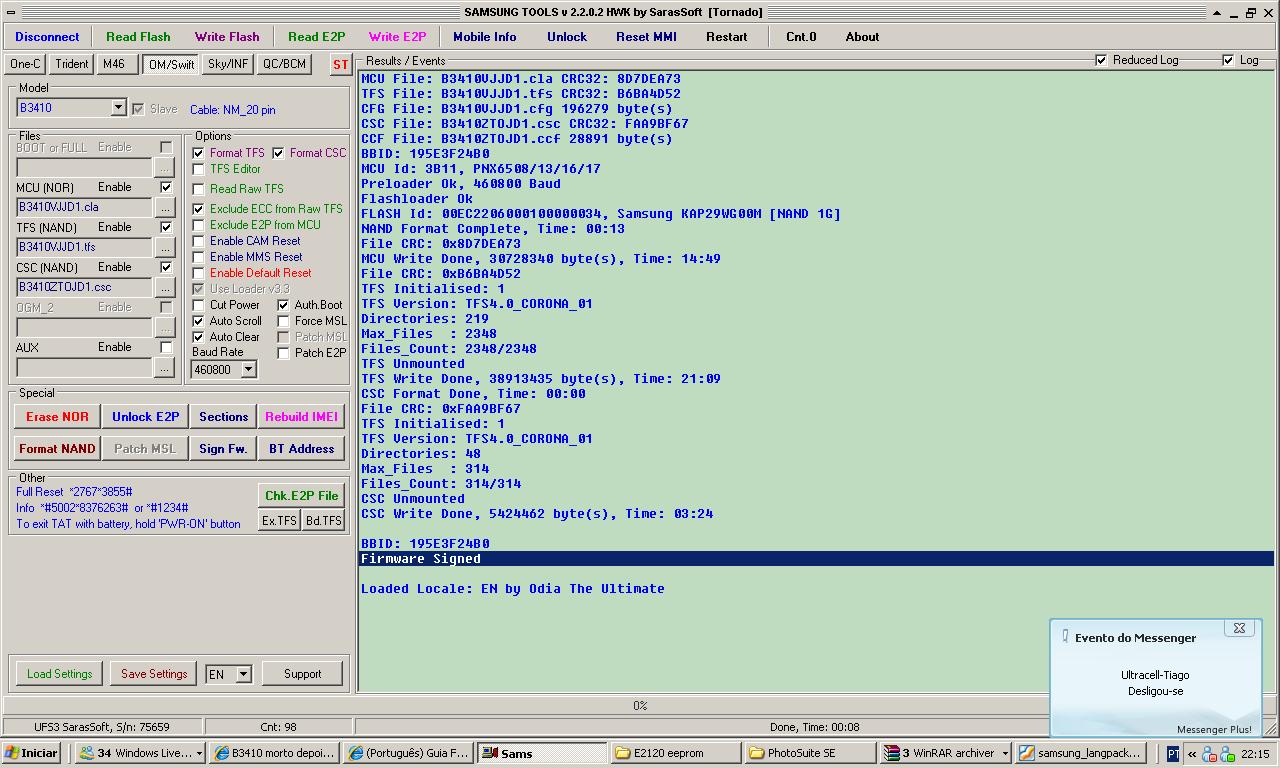Toggle the Format CSC checkbox
Image resolution: width=1280 pixels, height=768 pixels.
click(278, 153)
